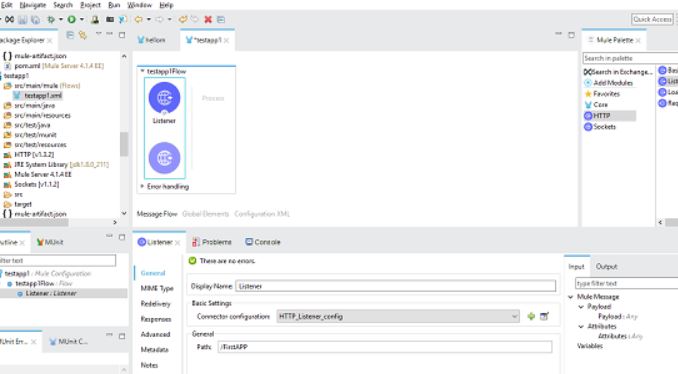Open the MUnit tab beside Outline
This screenshot has height=374, width=678.
[50, 242]
